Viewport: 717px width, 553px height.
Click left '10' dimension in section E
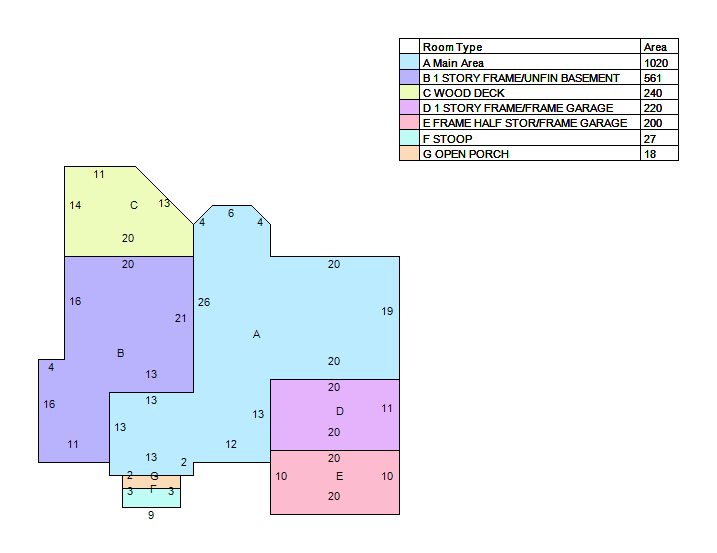[x=281, y=476]
